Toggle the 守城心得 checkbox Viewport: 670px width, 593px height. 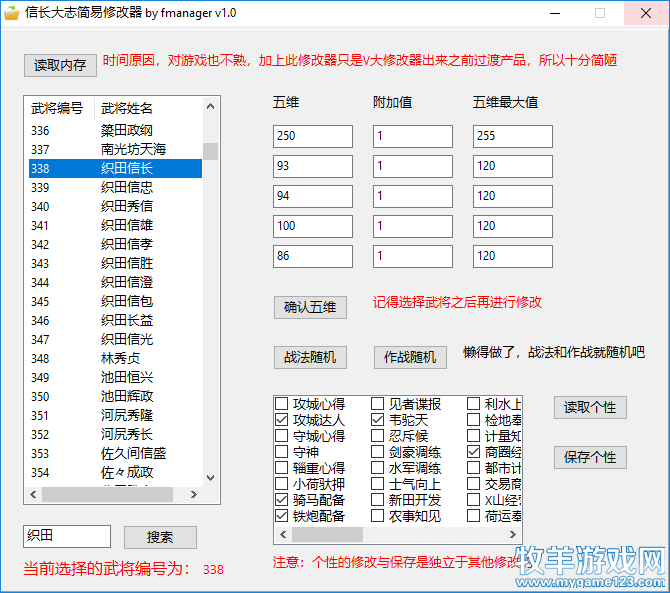point(282,436)
